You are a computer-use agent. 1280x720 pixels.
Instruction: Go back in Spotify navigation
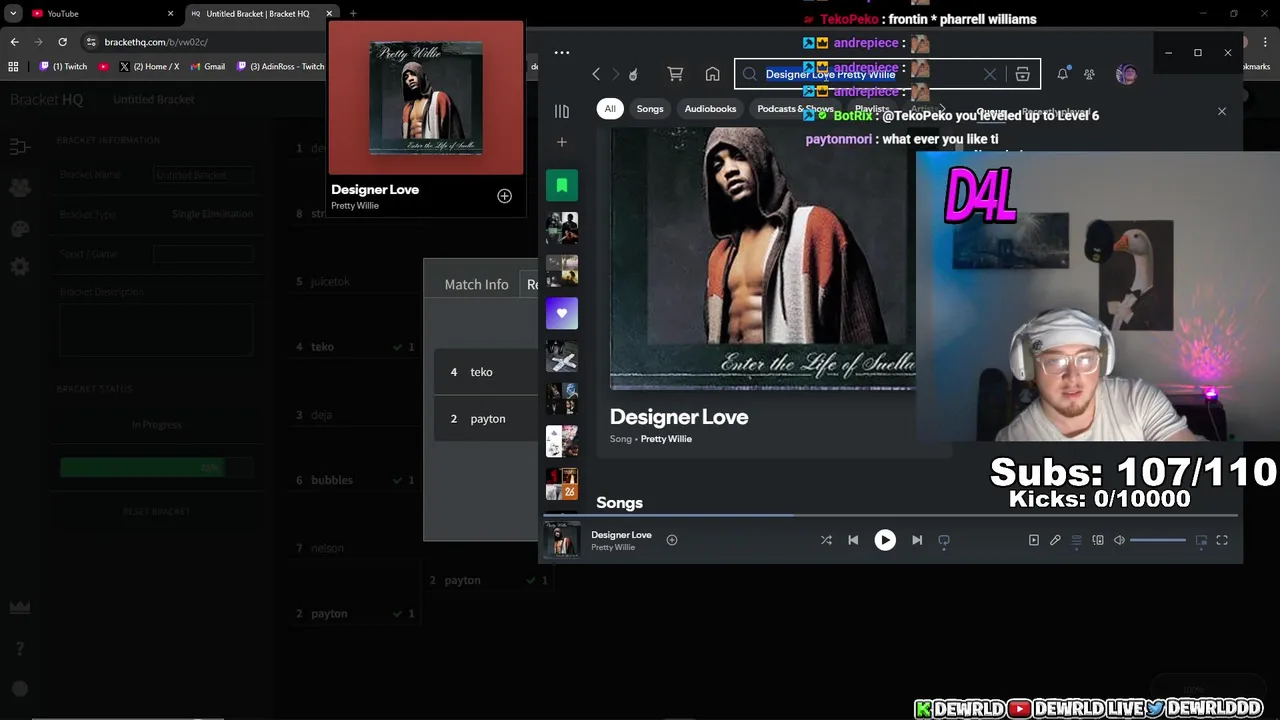596,74
